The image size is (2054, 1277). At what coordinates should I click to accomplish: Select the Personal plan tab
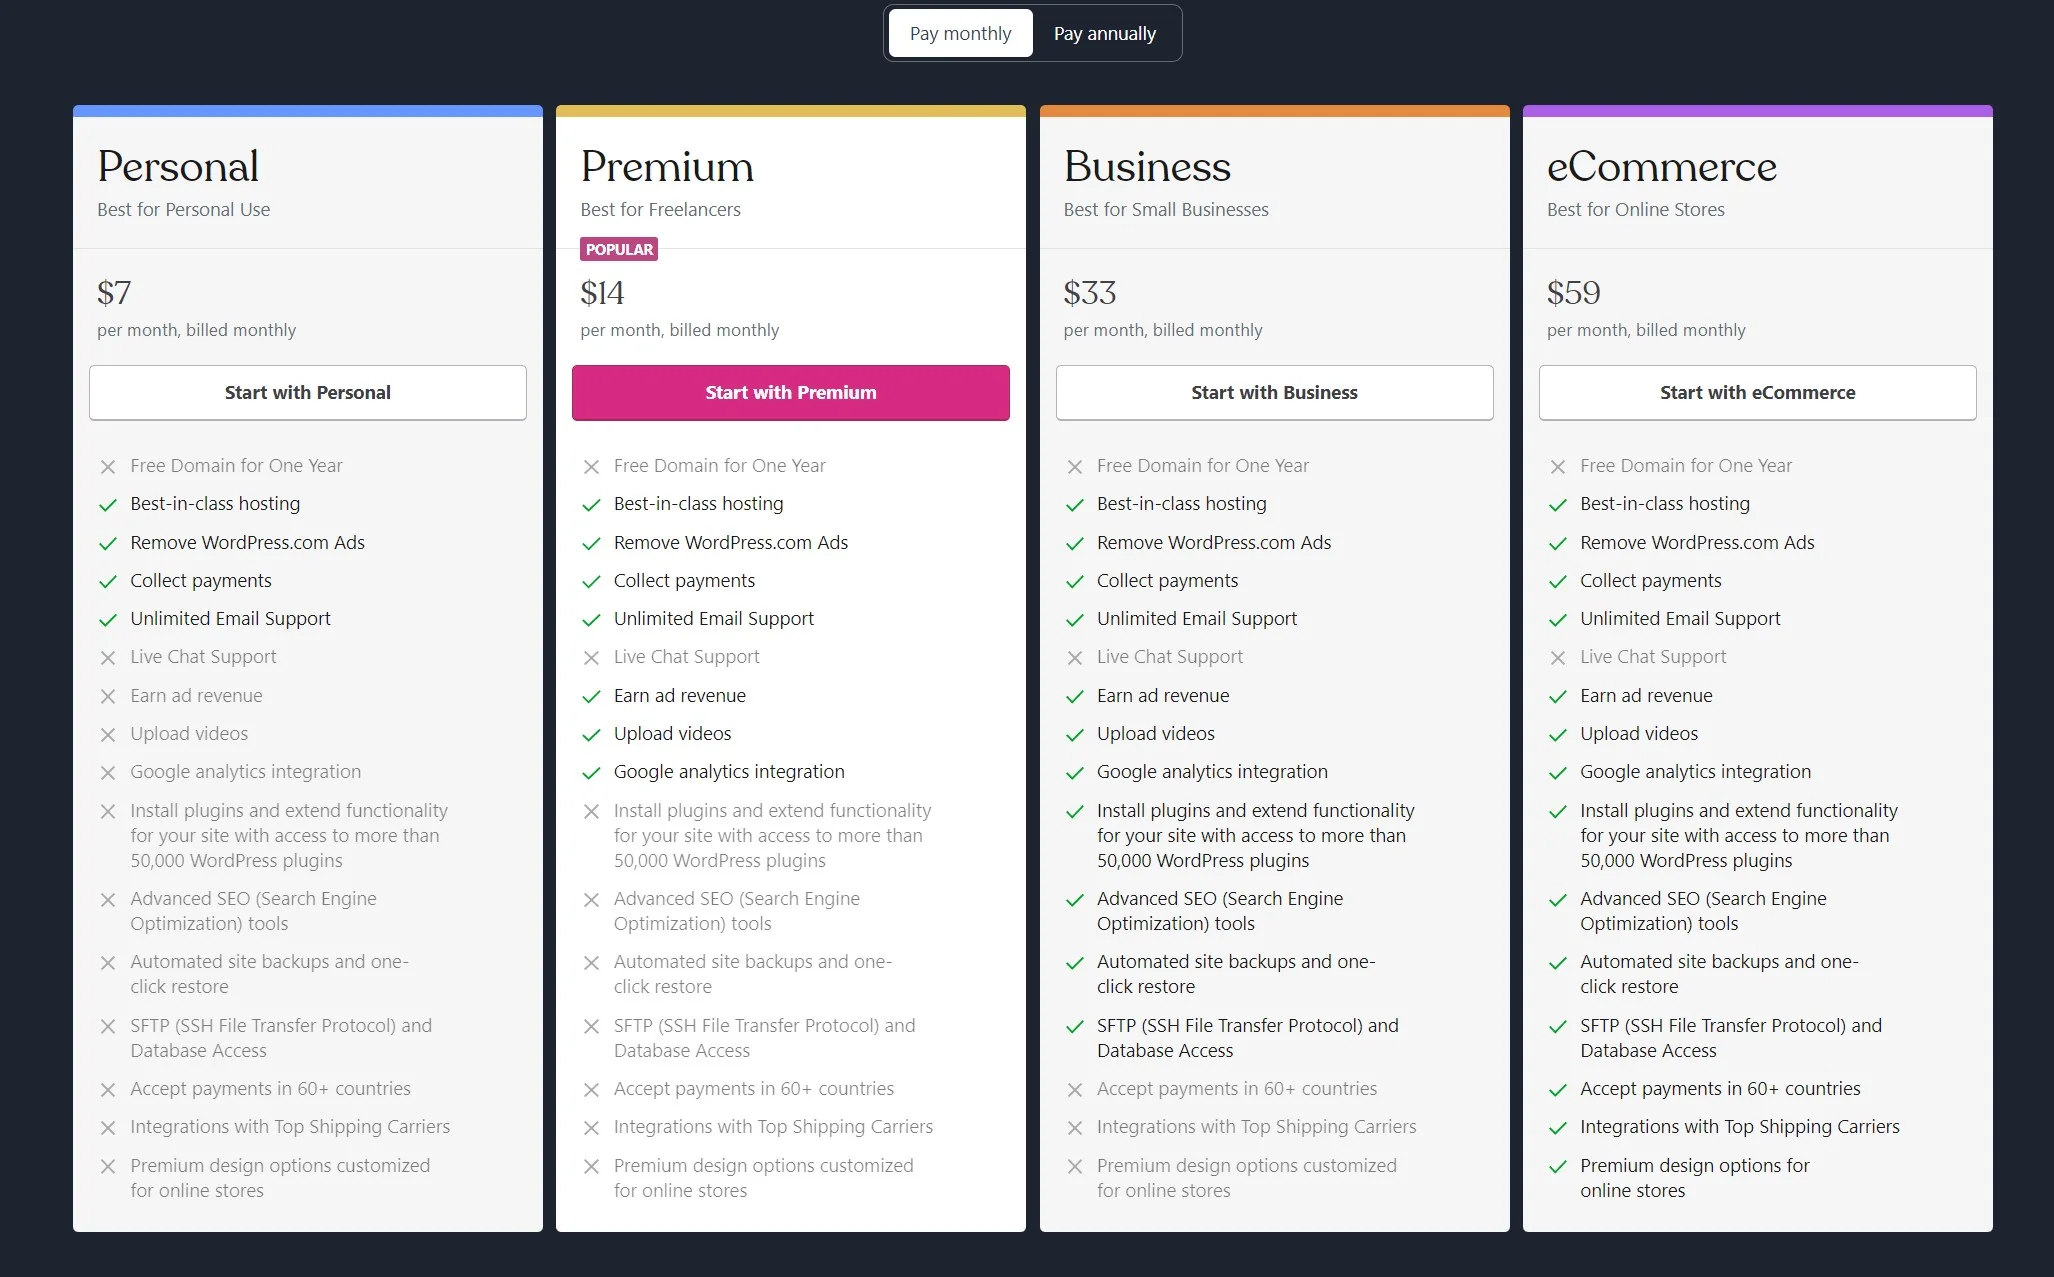[308, 391]
